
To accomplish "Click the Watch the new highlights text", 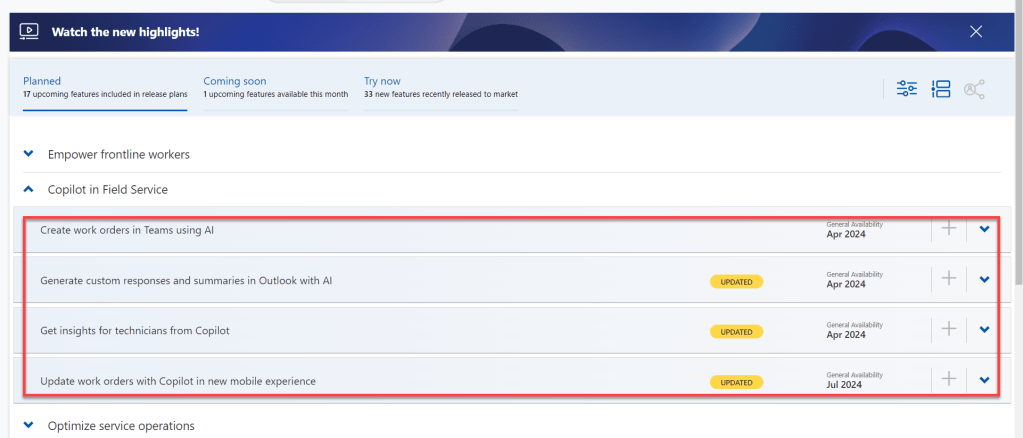I will pyautogui.click(x=125, y=32).
